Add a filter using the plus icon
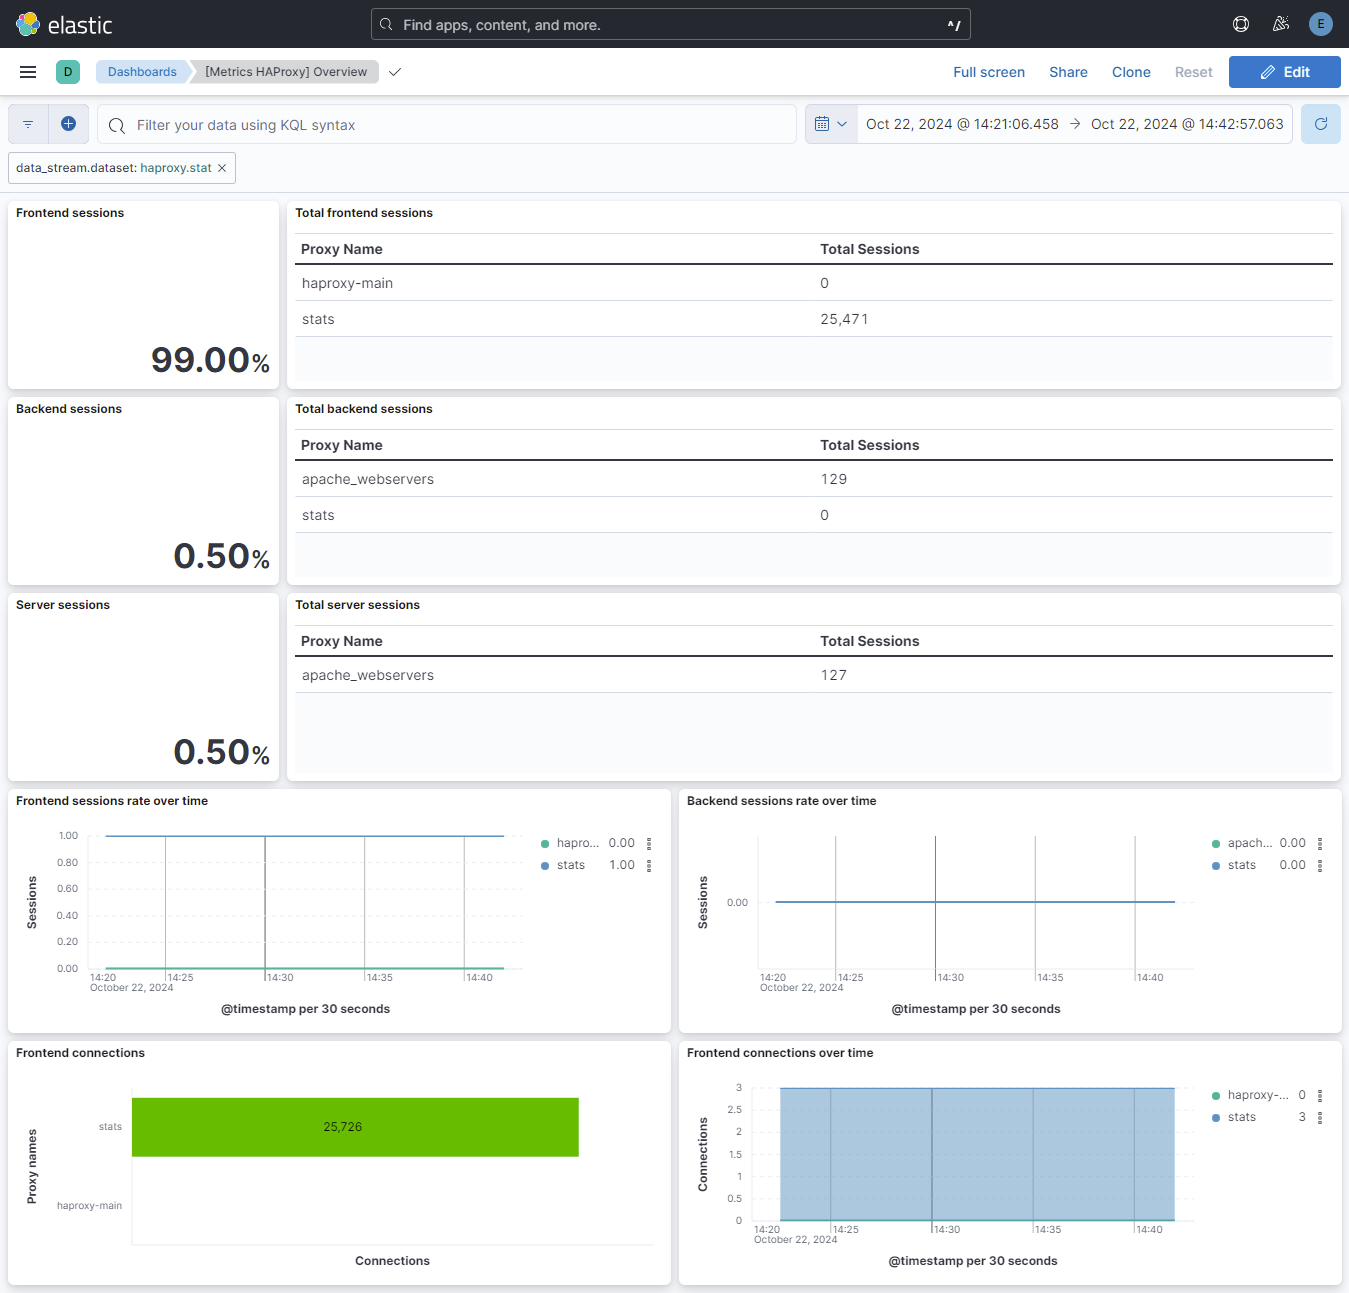Image resolution: width=1349 pixels, height=1293 pixels. [x=68, y=123]
